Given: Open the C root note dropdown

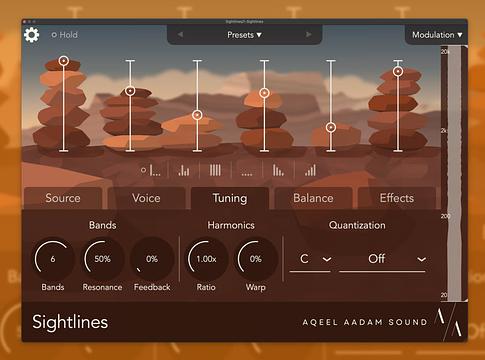Looking at the screenshot, I should pos(310,259).
